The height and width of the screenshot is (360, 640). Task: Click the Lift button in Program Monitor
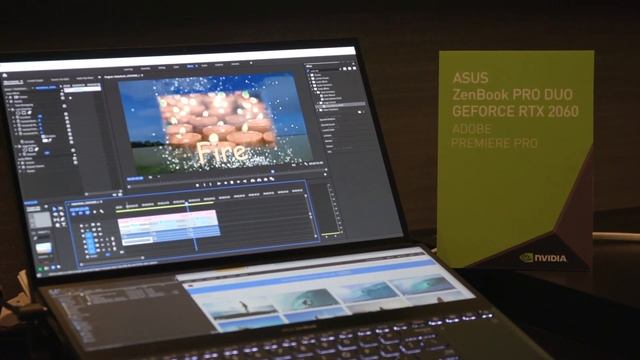253,180
